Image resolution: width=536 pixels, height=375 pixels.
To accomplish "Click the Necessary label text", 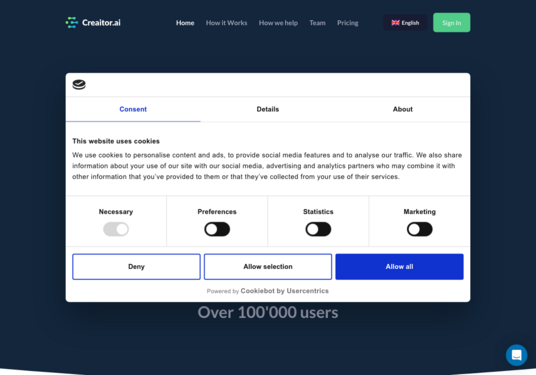I will click(x=116, y=212).
